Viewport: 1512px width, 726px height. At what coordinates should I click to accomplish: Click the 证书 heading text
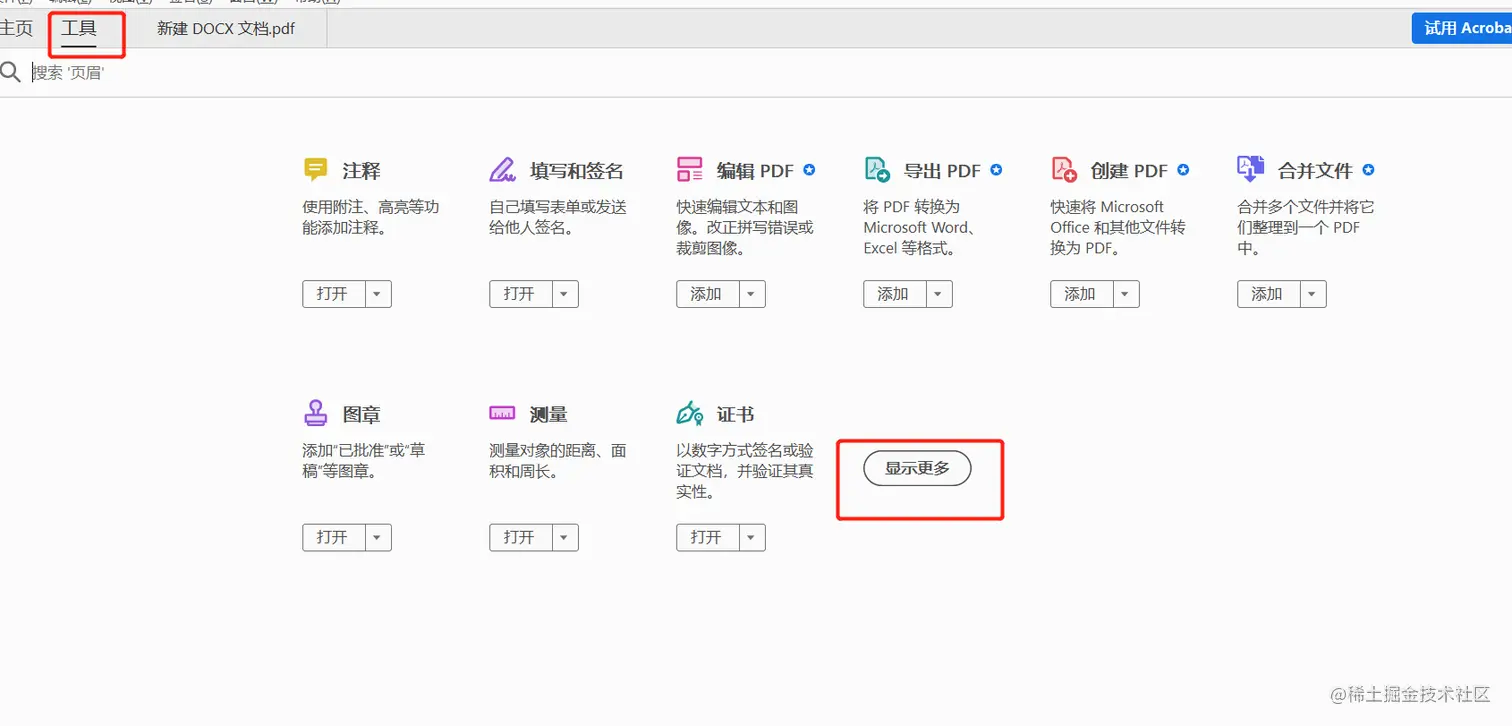click(x=735, y=414)
